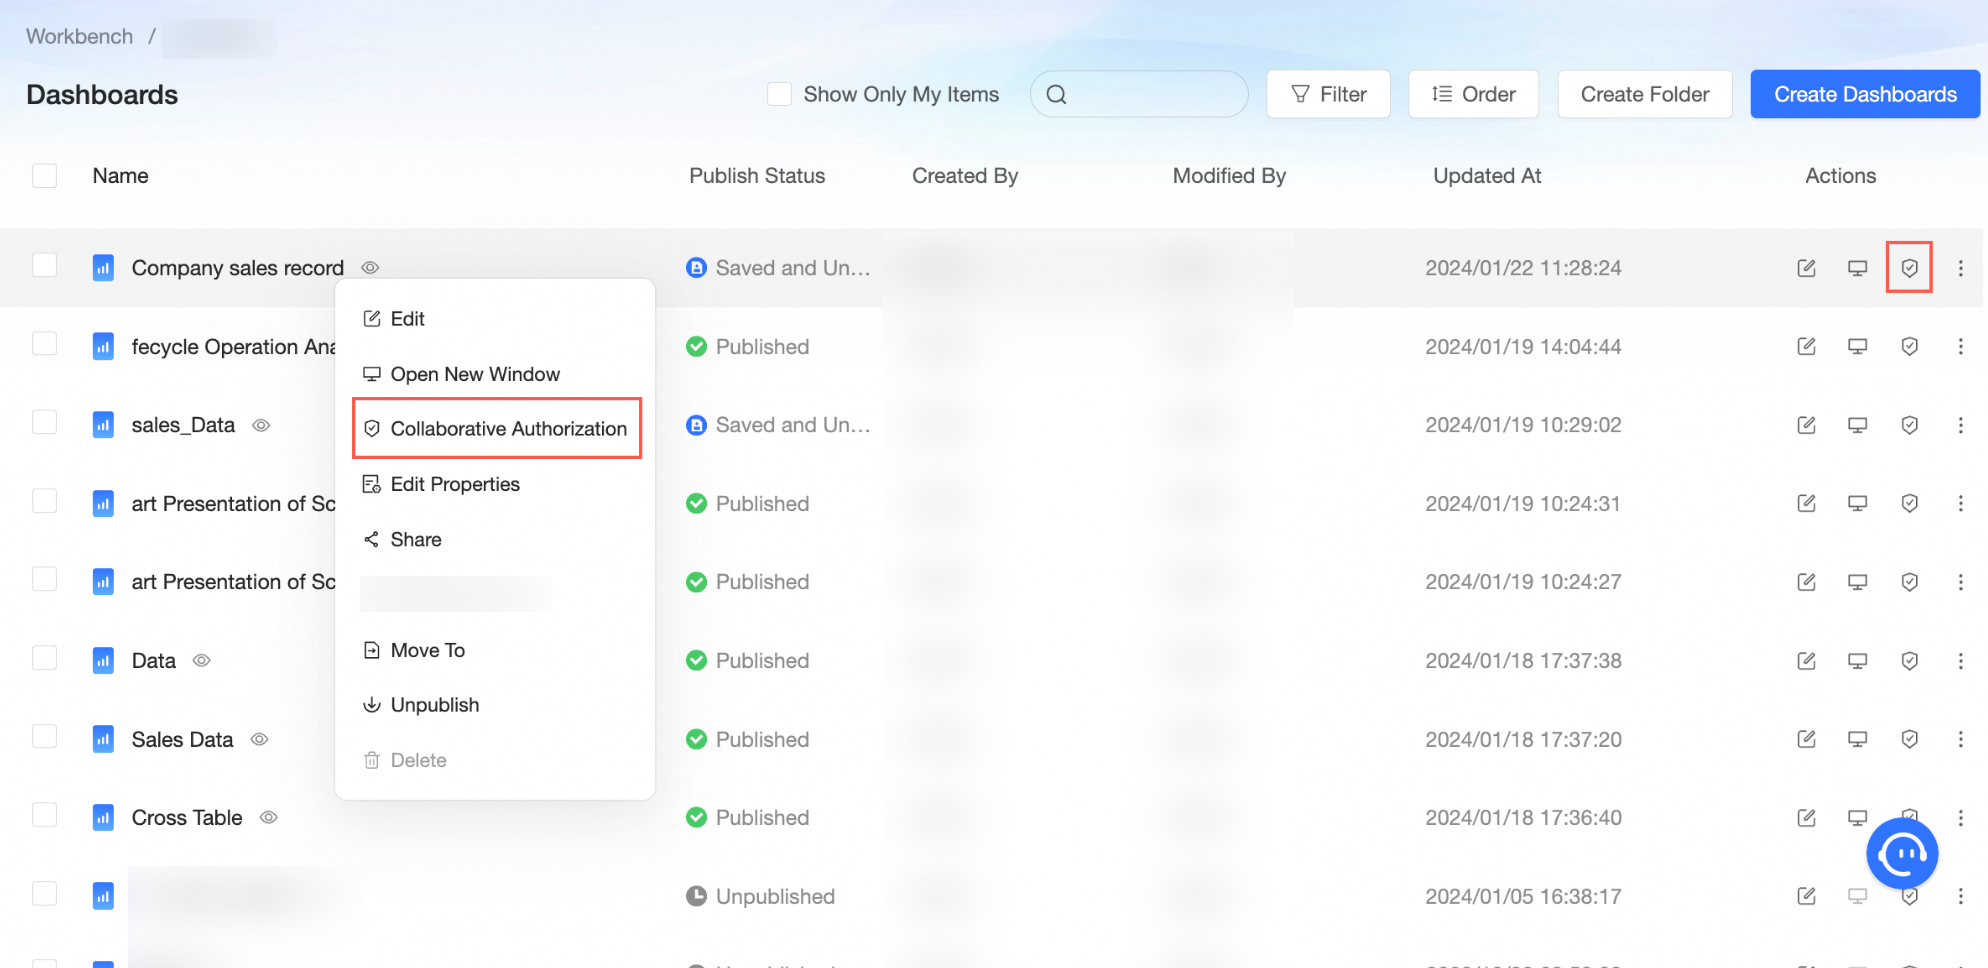The height and width of the screenshot is (968, 1988).
Task: Click edit icon for Company sales record
Action: (1806, 268)
